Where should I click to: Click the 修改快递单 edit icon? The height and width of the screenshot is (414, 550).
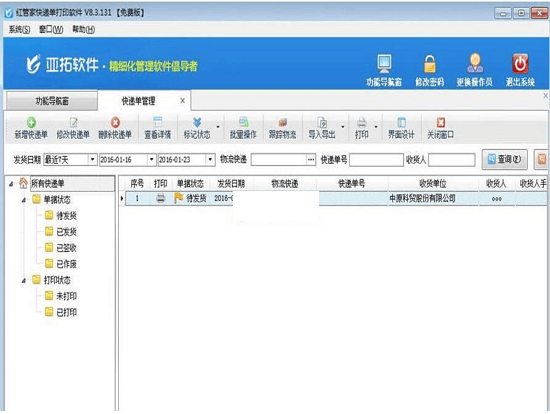pos(73,122)
